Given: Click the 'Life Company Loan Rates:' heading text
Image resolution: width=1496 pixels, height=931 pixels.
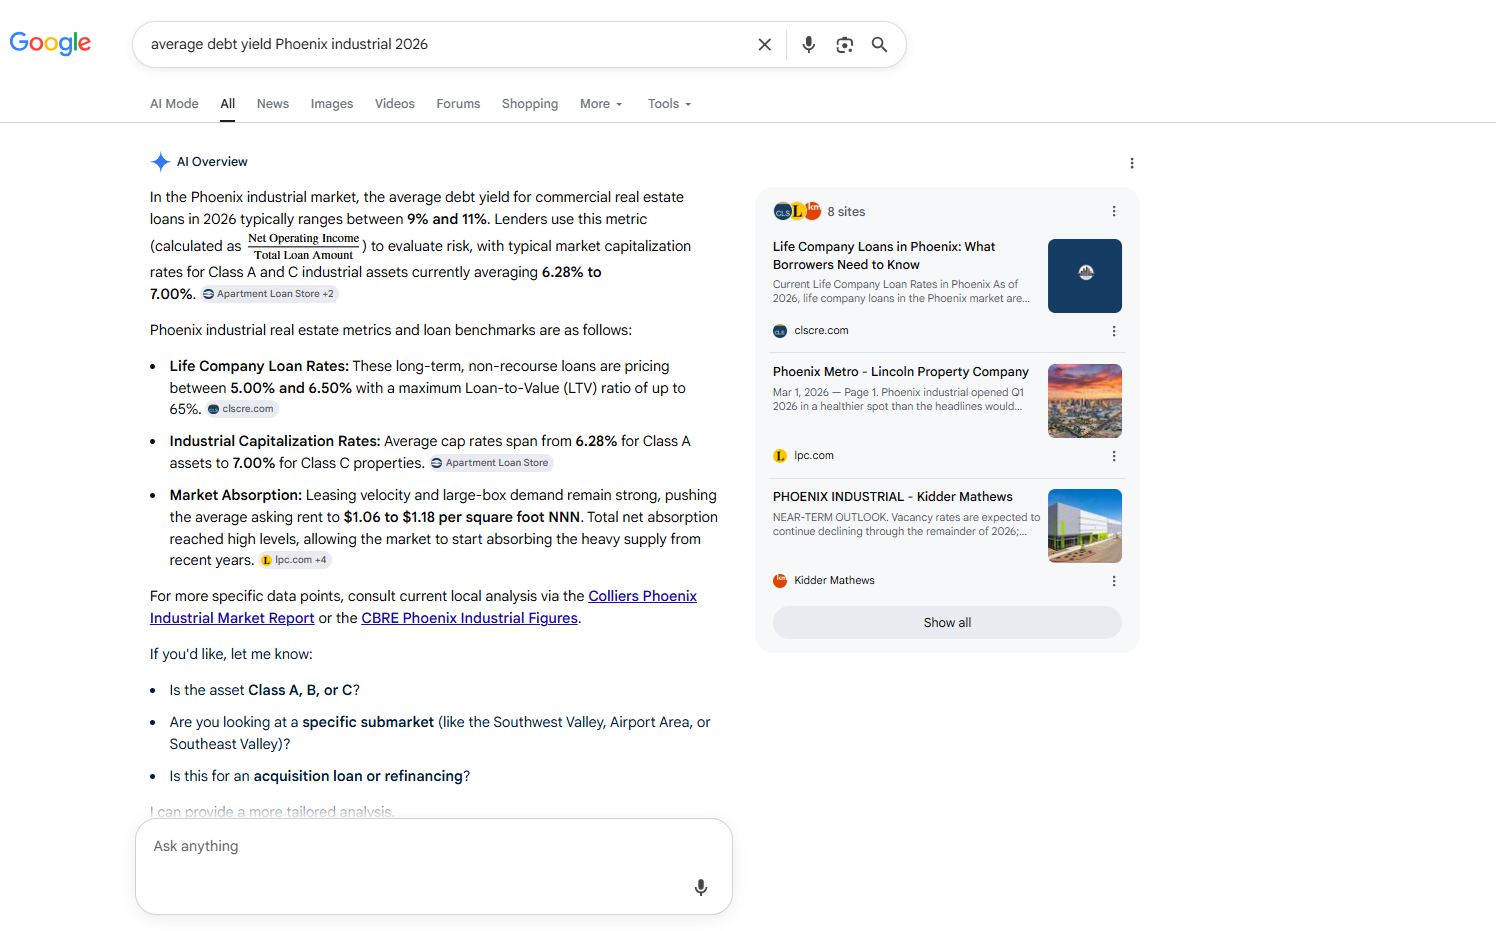Looking at the screenshot, I should 259,366.
